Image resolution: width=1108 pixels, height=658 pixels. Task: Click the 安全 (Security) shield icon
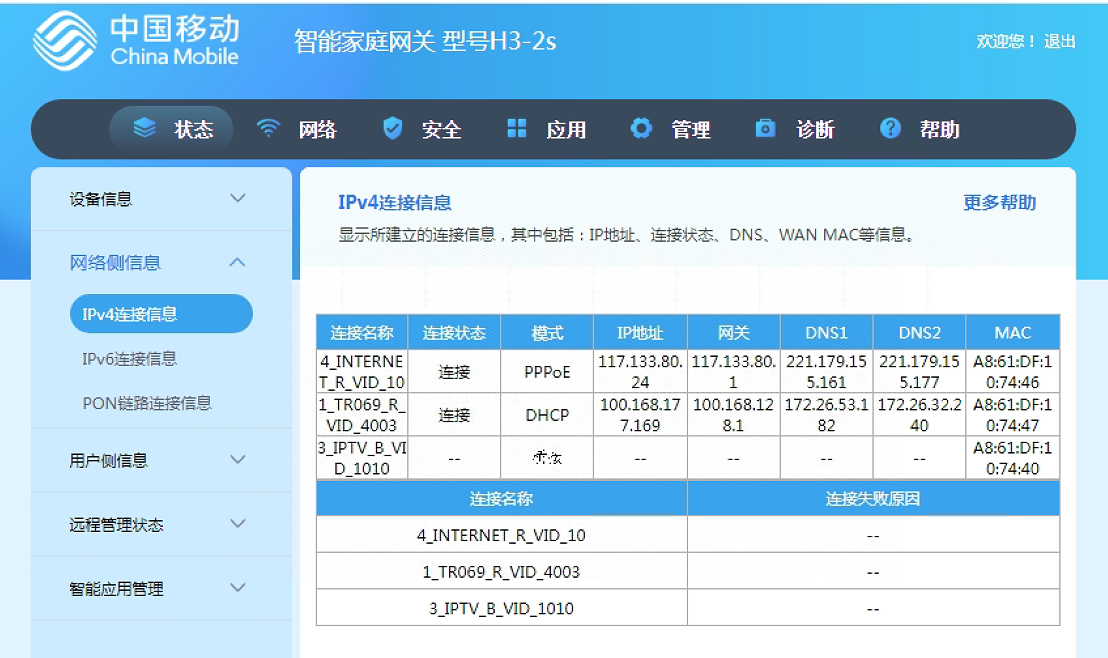pyautogui.click(x=392, y=128)
